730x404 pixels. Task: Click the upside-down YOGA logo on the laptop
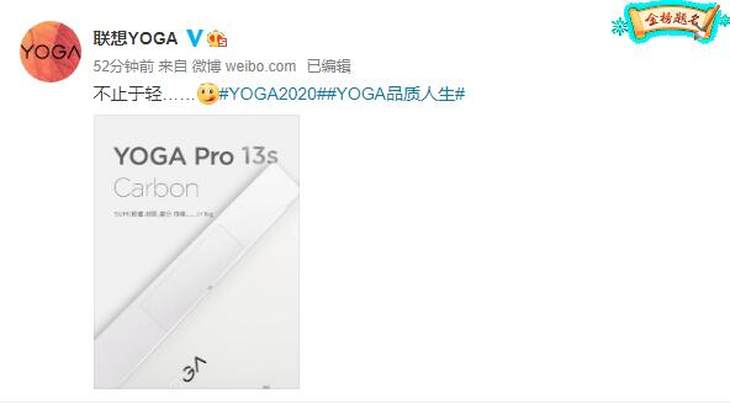click(x=195, y=370)
